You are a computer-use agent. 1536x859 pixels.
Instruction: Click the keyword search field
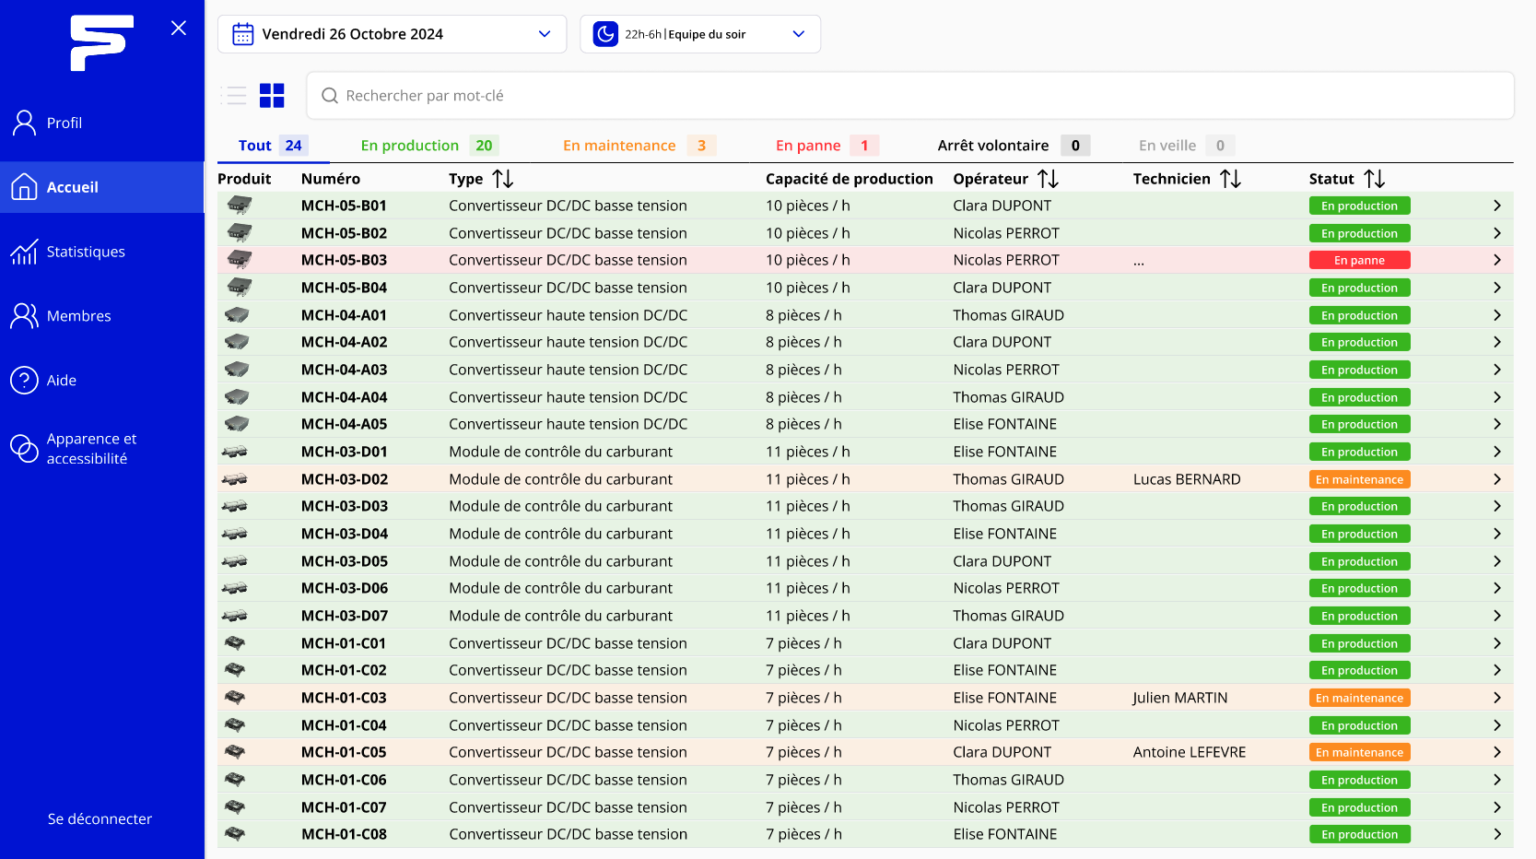[x=910, y=96]
